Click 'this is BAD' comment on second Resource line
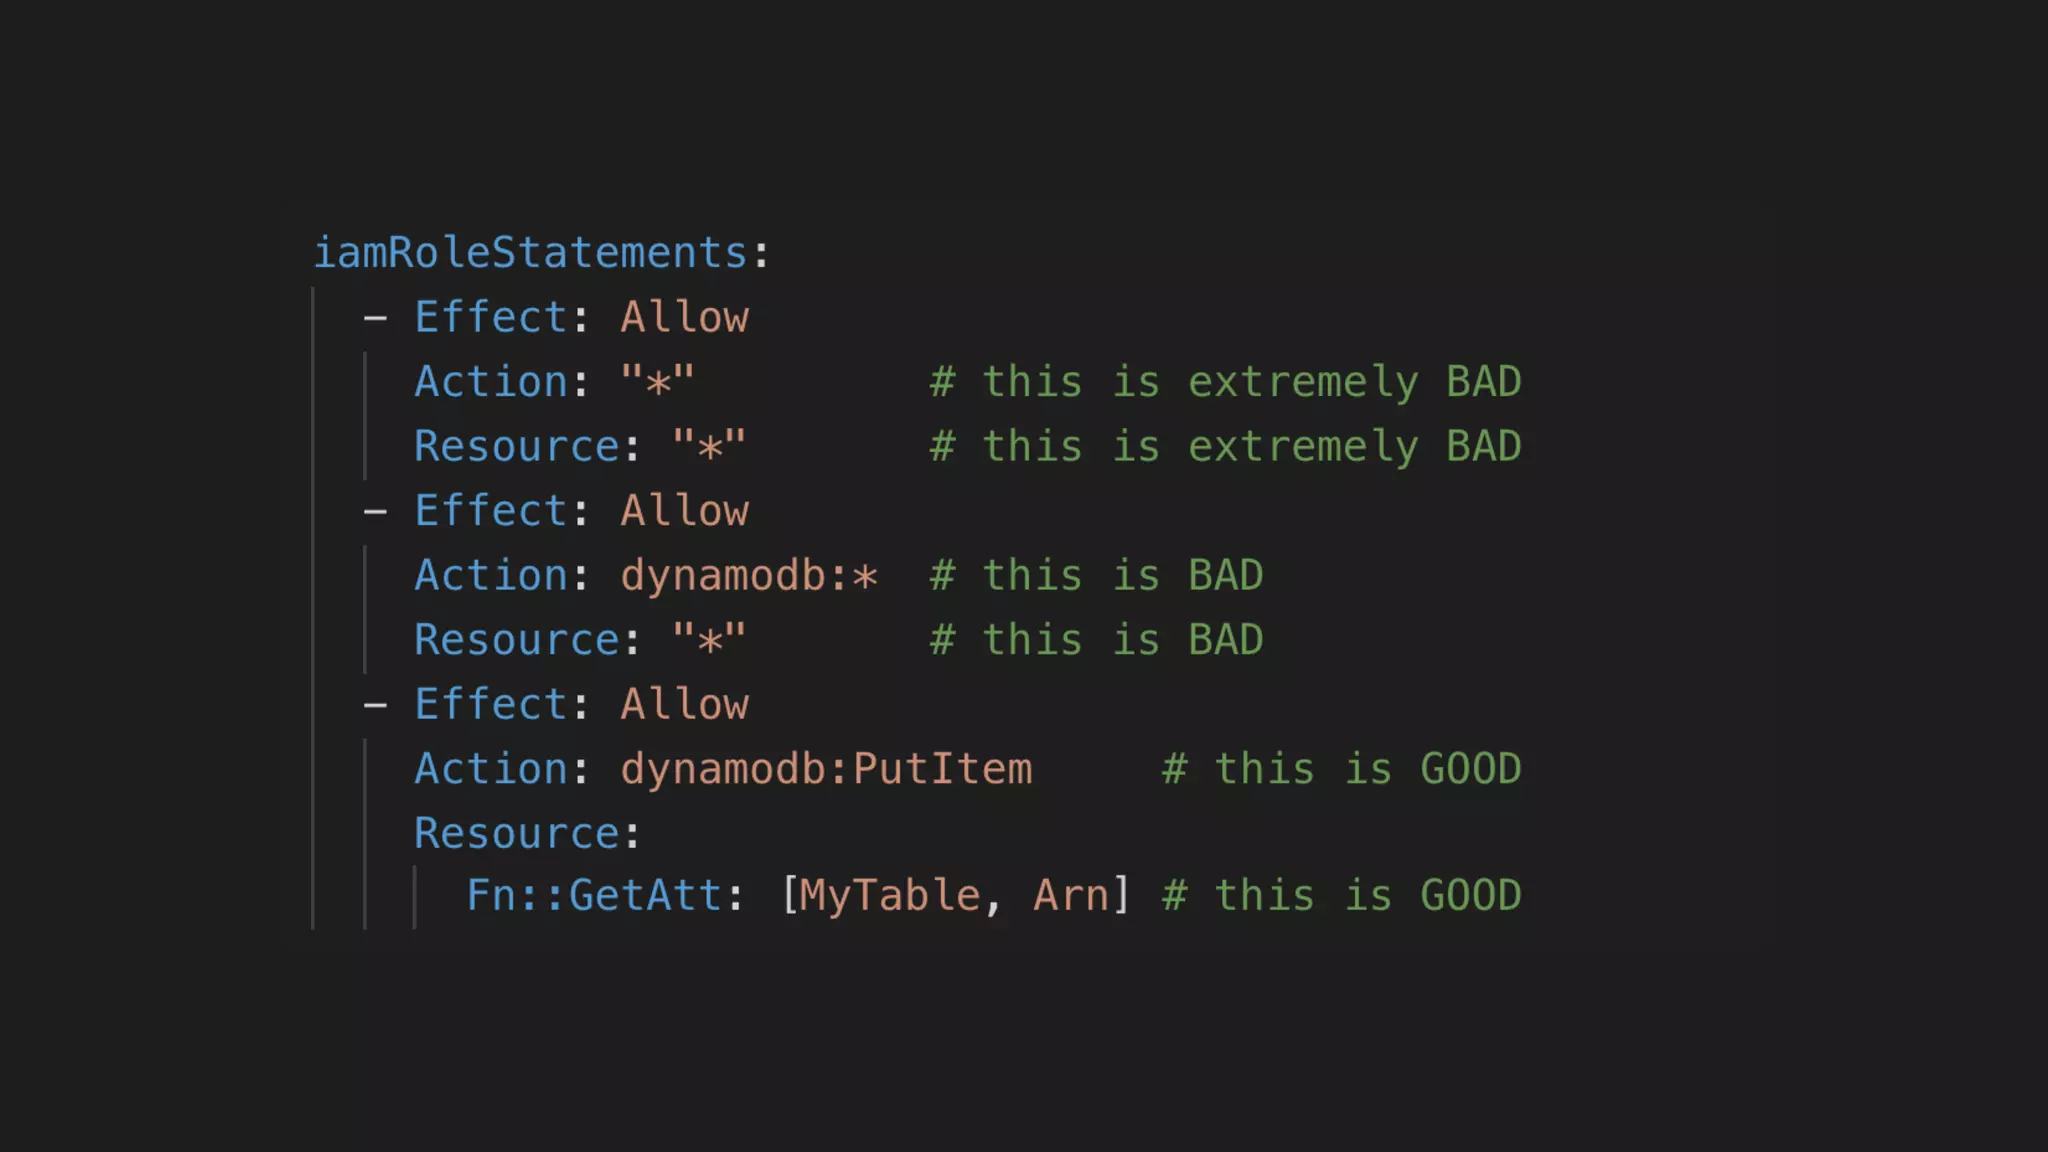Screen dimensions: 2048x1152 click(x=1096, y=640)
